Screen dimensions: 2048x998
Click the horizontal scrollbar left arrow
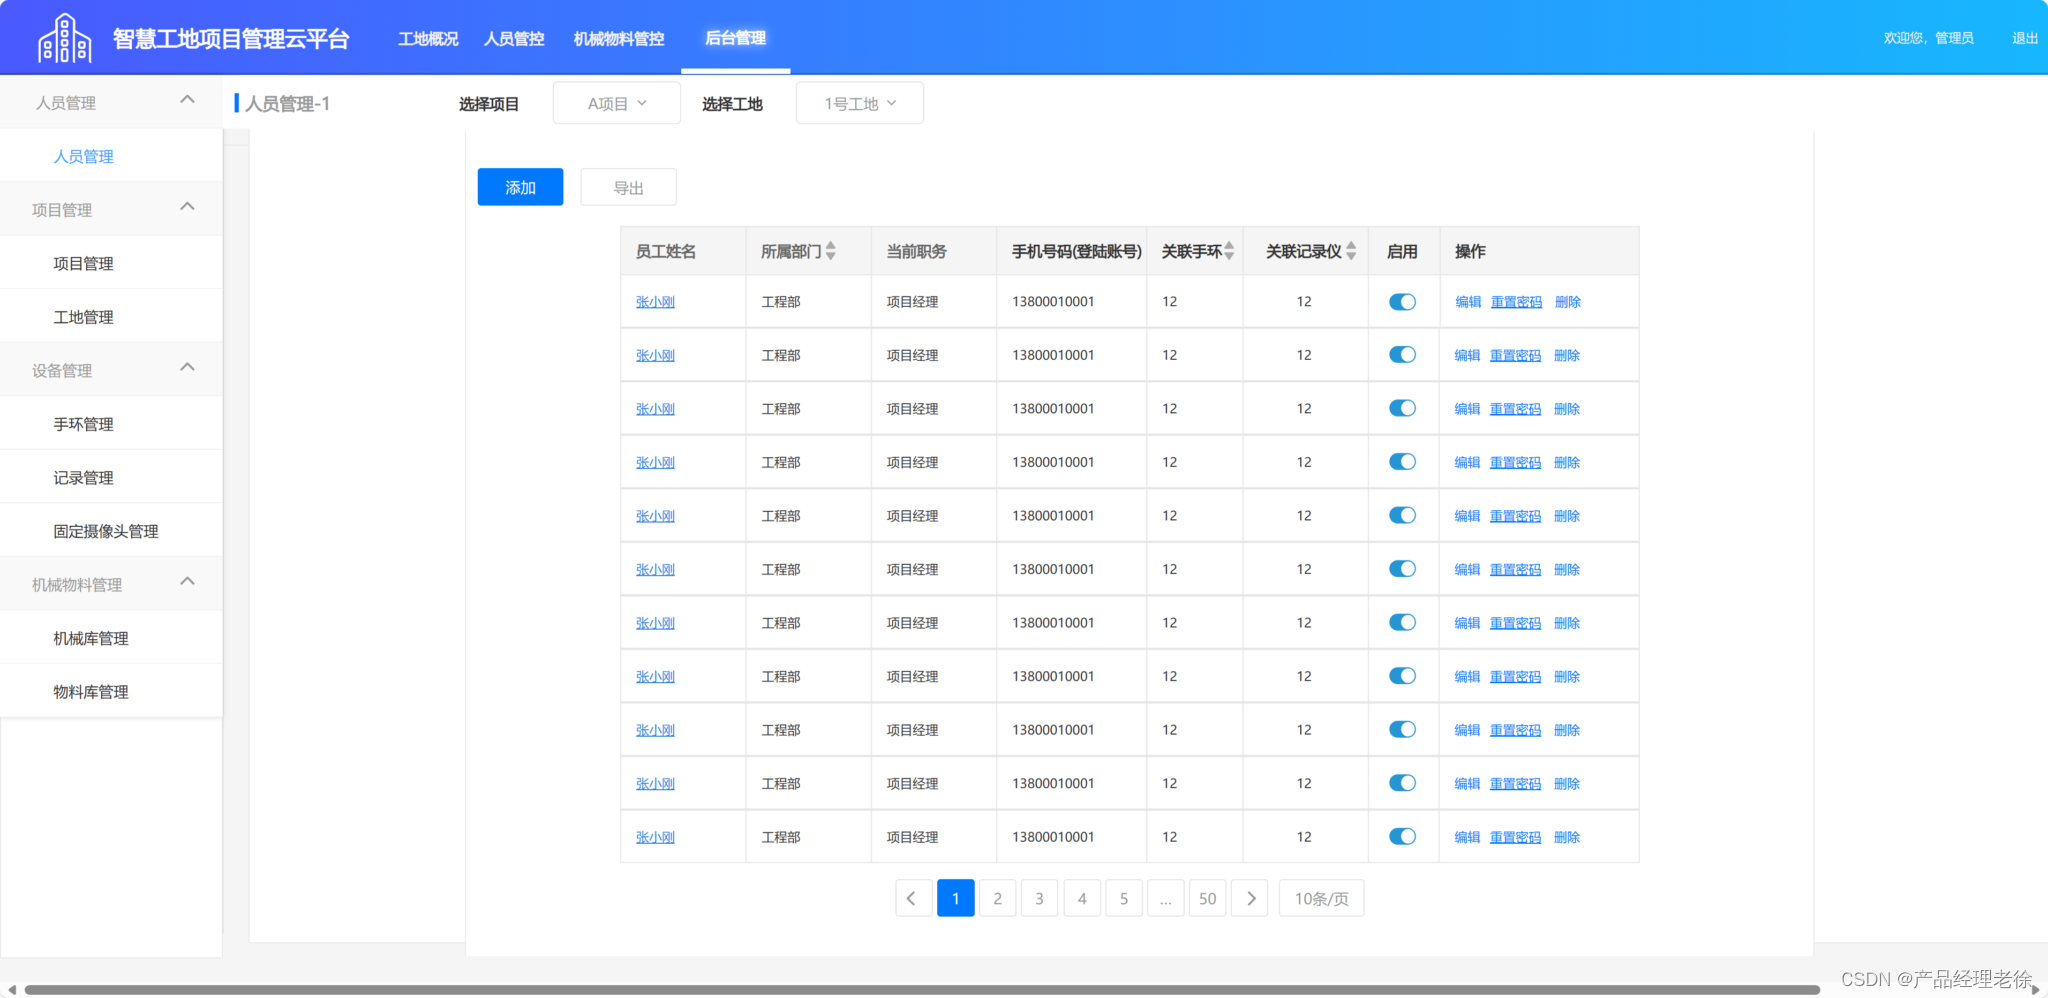[x=11, y=989]
